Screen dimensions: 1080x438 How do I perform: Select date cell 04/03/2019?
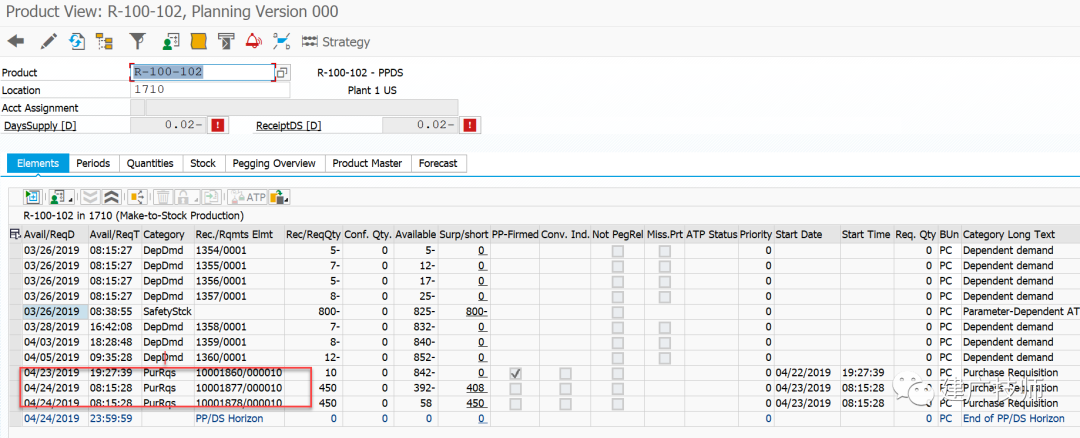click(x=54, y=342)
